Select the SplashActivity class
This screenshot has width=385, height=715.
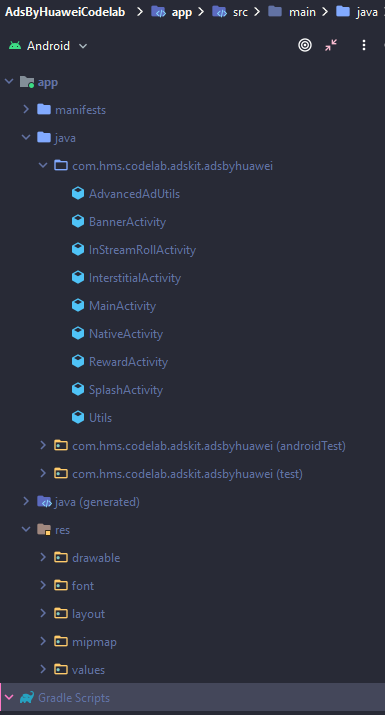pos(125,390)
